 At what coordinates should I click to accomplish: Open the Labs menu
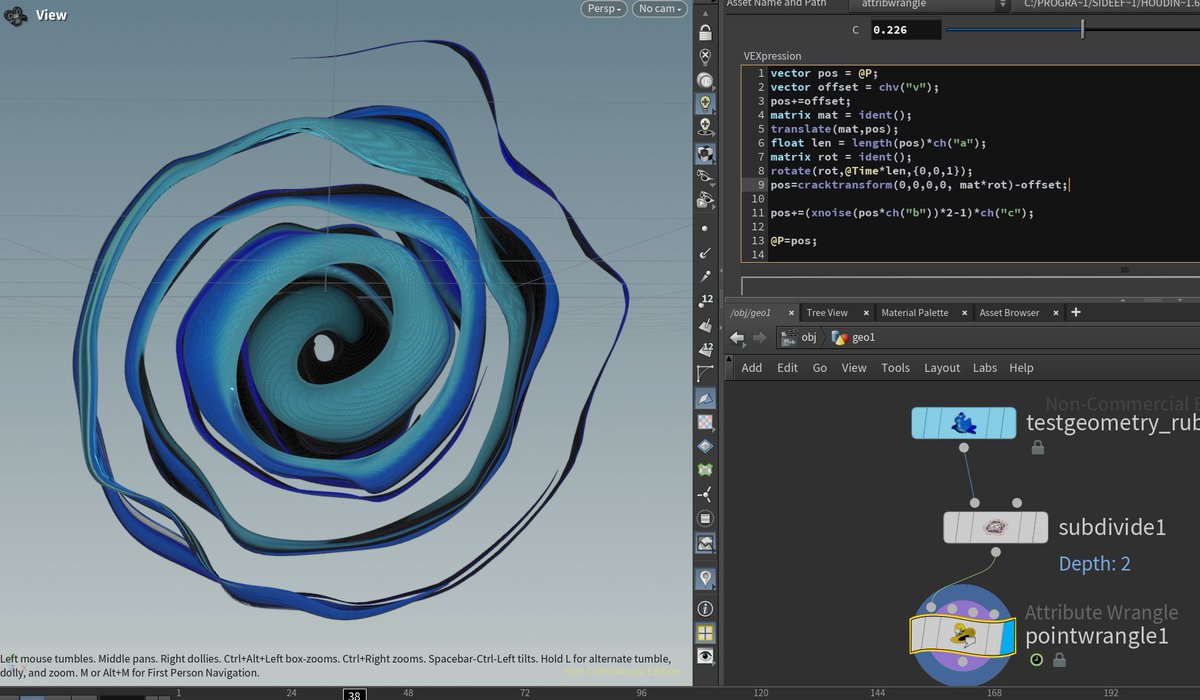[x=985, y=368]
